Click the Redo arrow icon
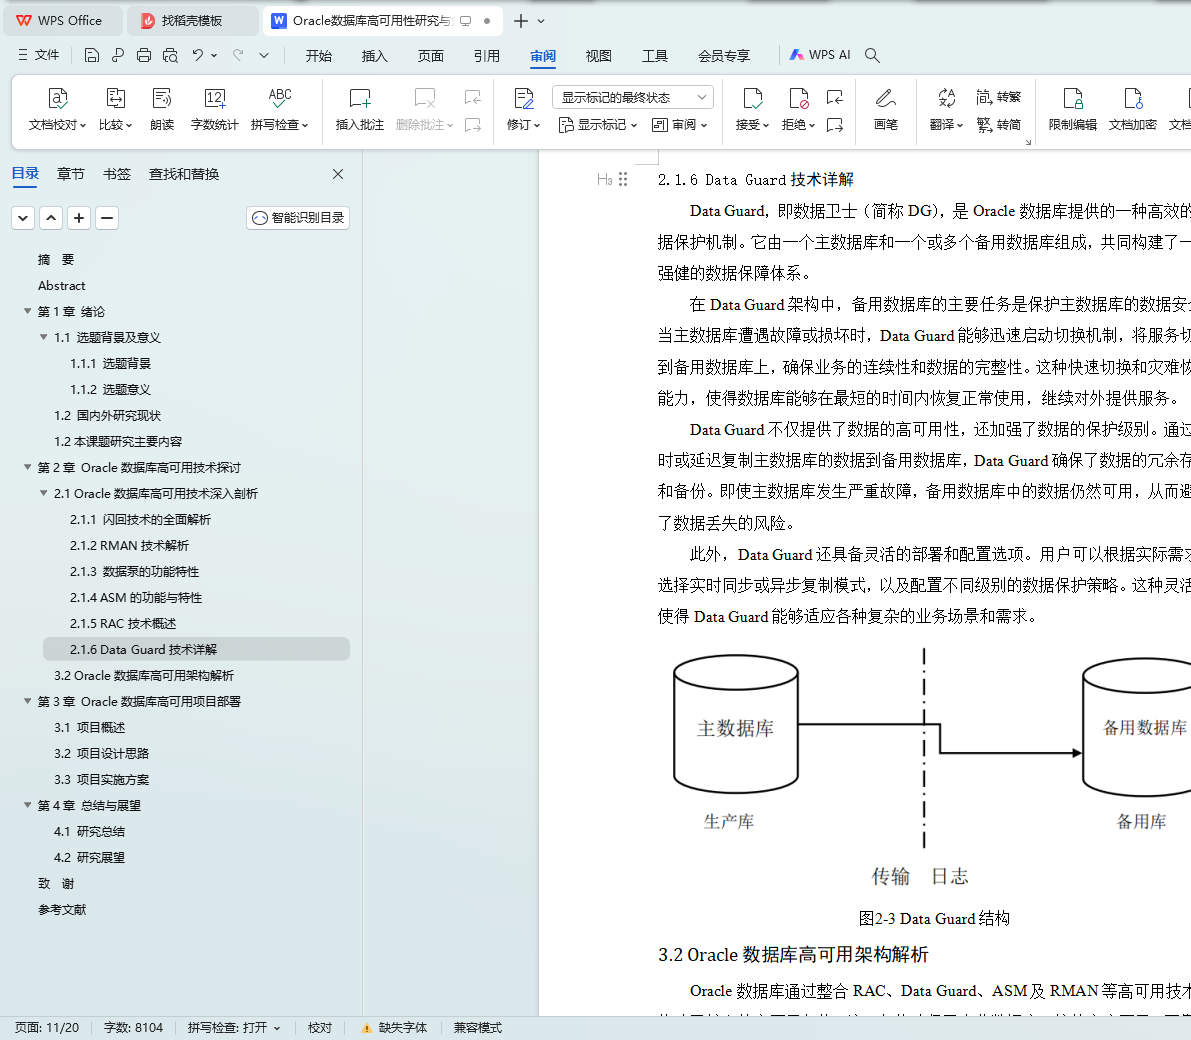This screenshot has height=1040, width=1191. (x=238, y=55)
